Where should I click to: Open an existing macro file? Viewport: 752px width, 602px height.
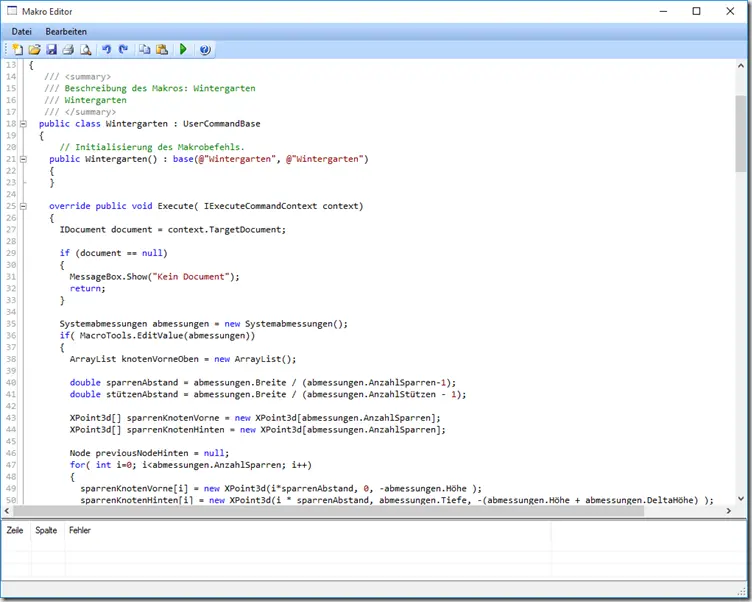coord(35,49)
